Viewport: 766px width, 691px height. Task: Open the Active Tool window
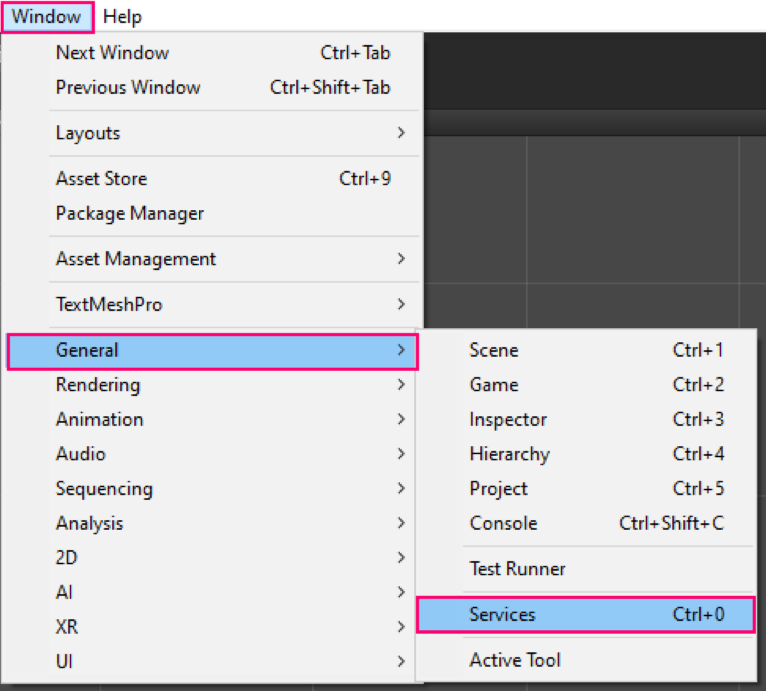(586, 660)
